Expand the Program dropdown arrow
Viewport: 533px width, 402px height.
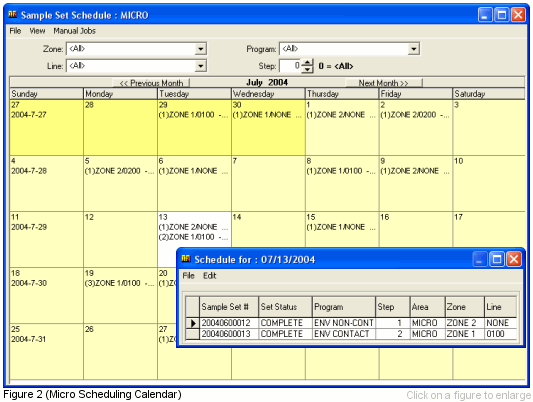[x=413, y=49]
